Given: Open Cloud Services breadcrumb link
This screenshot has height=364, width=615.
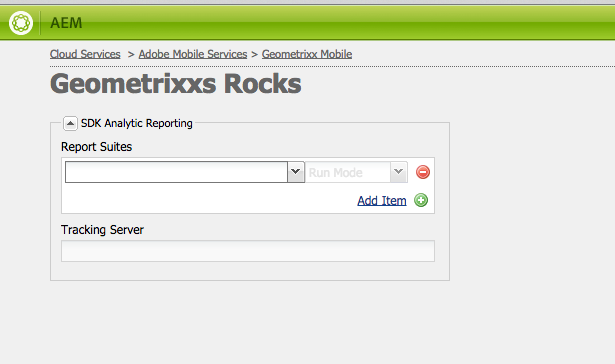Looking at the screenshot, I should [85, 54].
